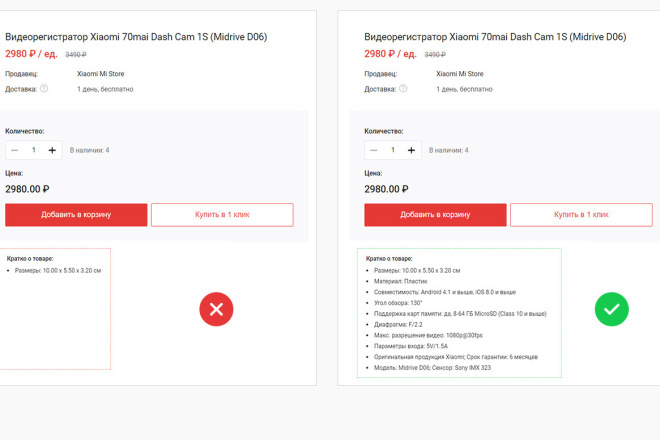Decrease quantity with minus in green-check card

(373, 150)
